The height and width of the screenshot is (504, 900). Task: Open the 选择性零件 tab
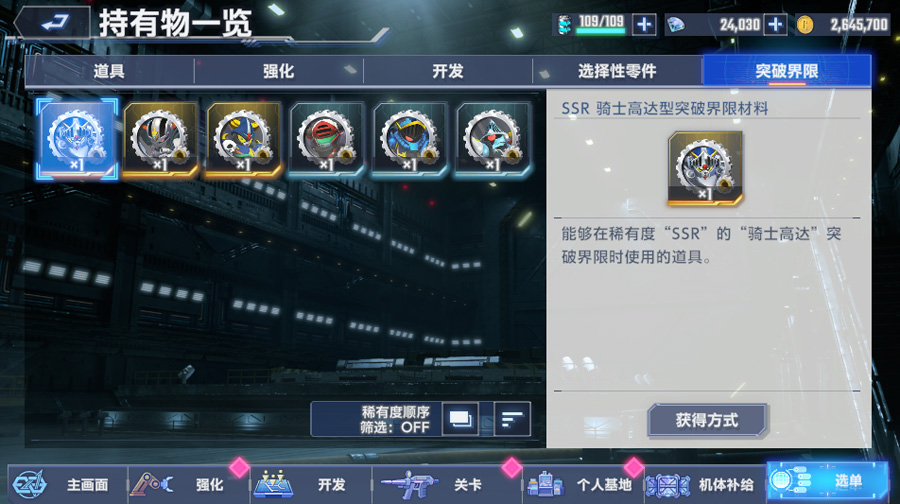(x=618, y=71)
